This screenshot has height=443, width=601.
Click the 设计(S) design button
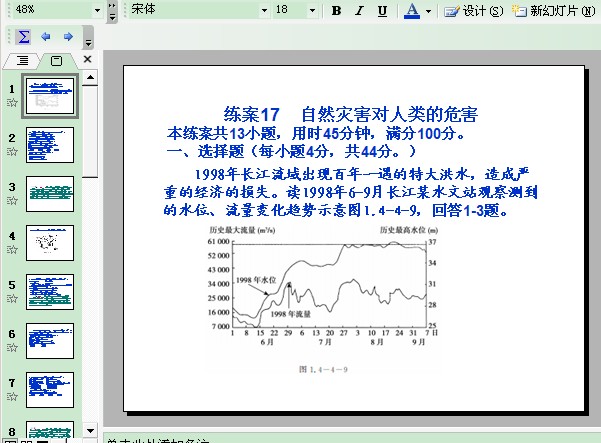pyautogui.click(x=474, y=11)
